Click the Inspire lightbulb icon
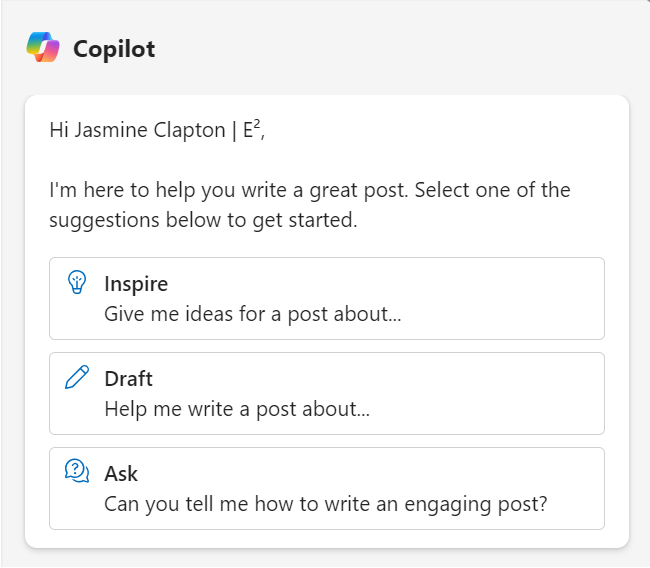Image resolution: width=650 pixels, height=568 pixels. click(77, 283)
